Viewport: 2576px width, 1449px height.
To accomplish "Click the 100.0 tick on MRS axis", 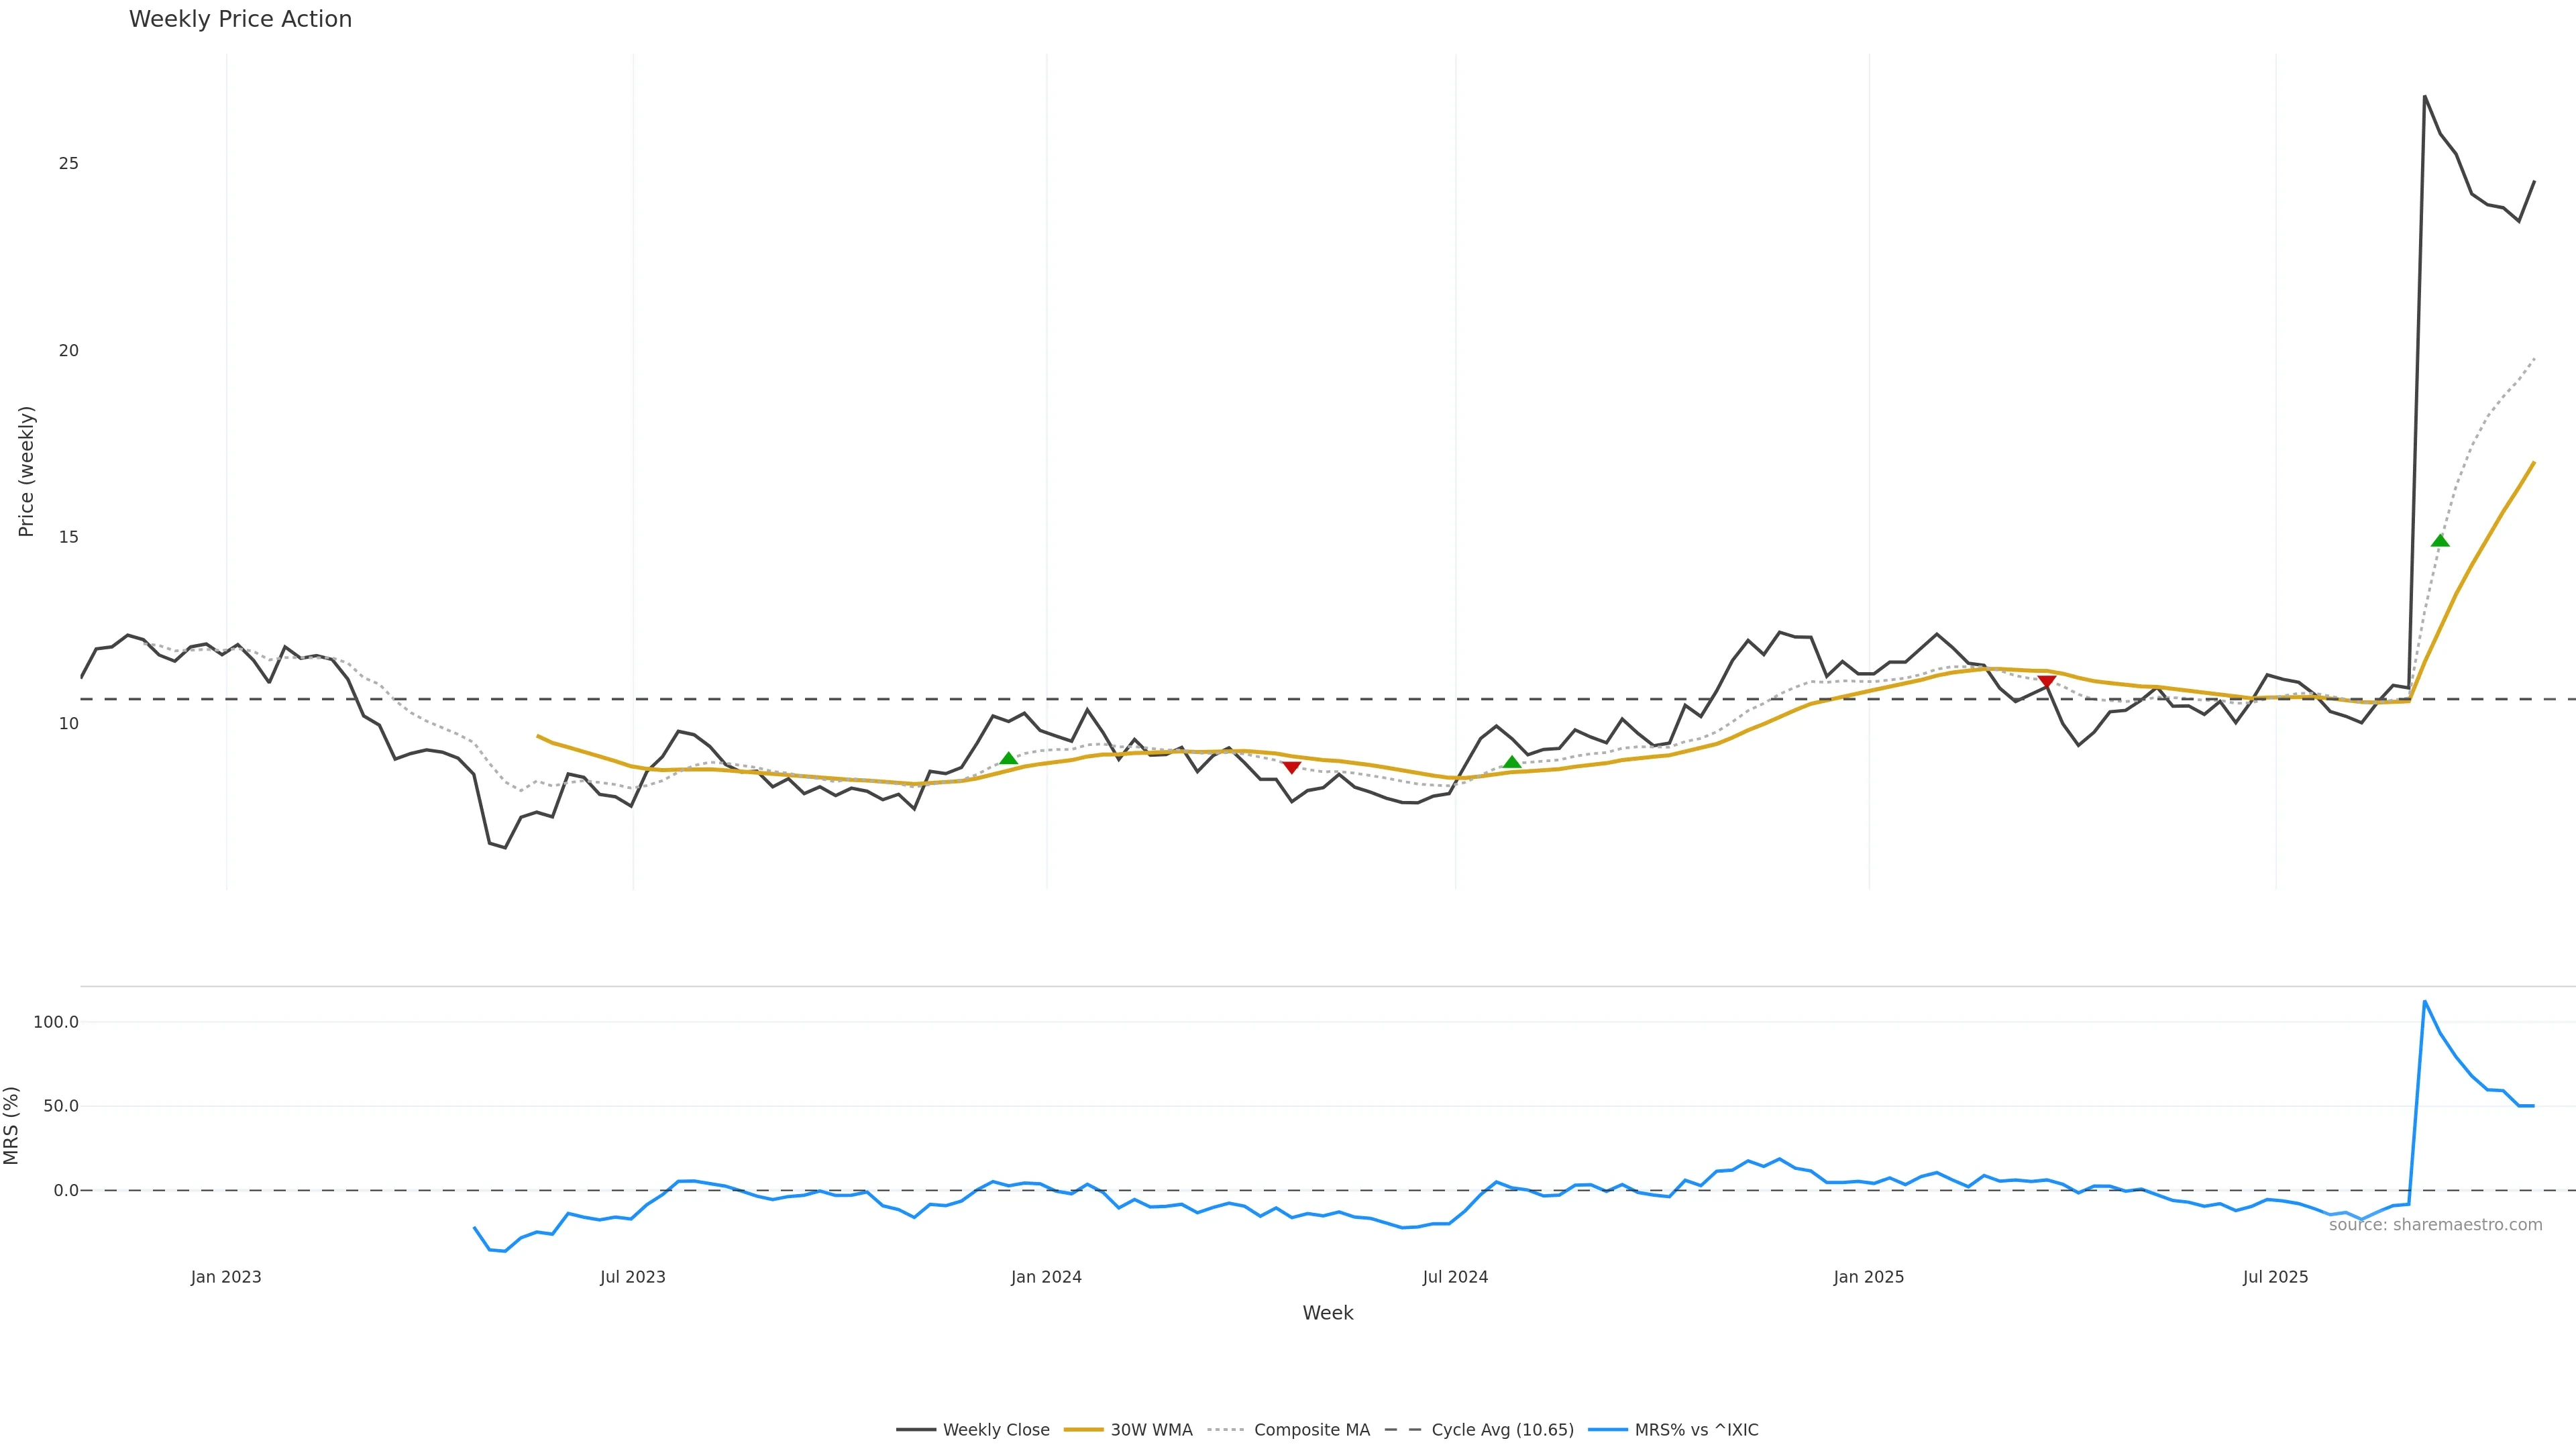I will [x=56, y=1022].
